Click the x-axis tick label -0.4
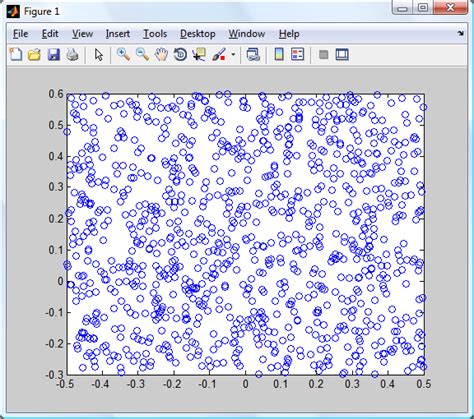This screenshot has height=419, width=474. 101,384
